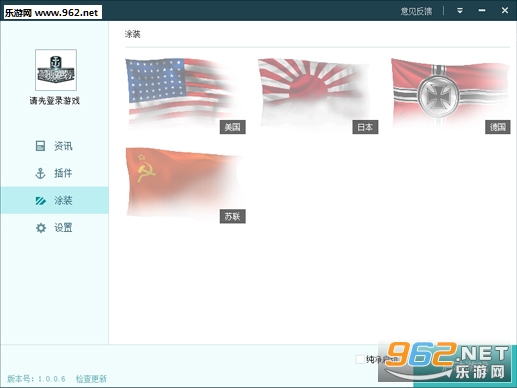Screen dimensions: 517x388
Task: Click the 苏联 label button
Action: pyautogui.click(x=233, y=216)
